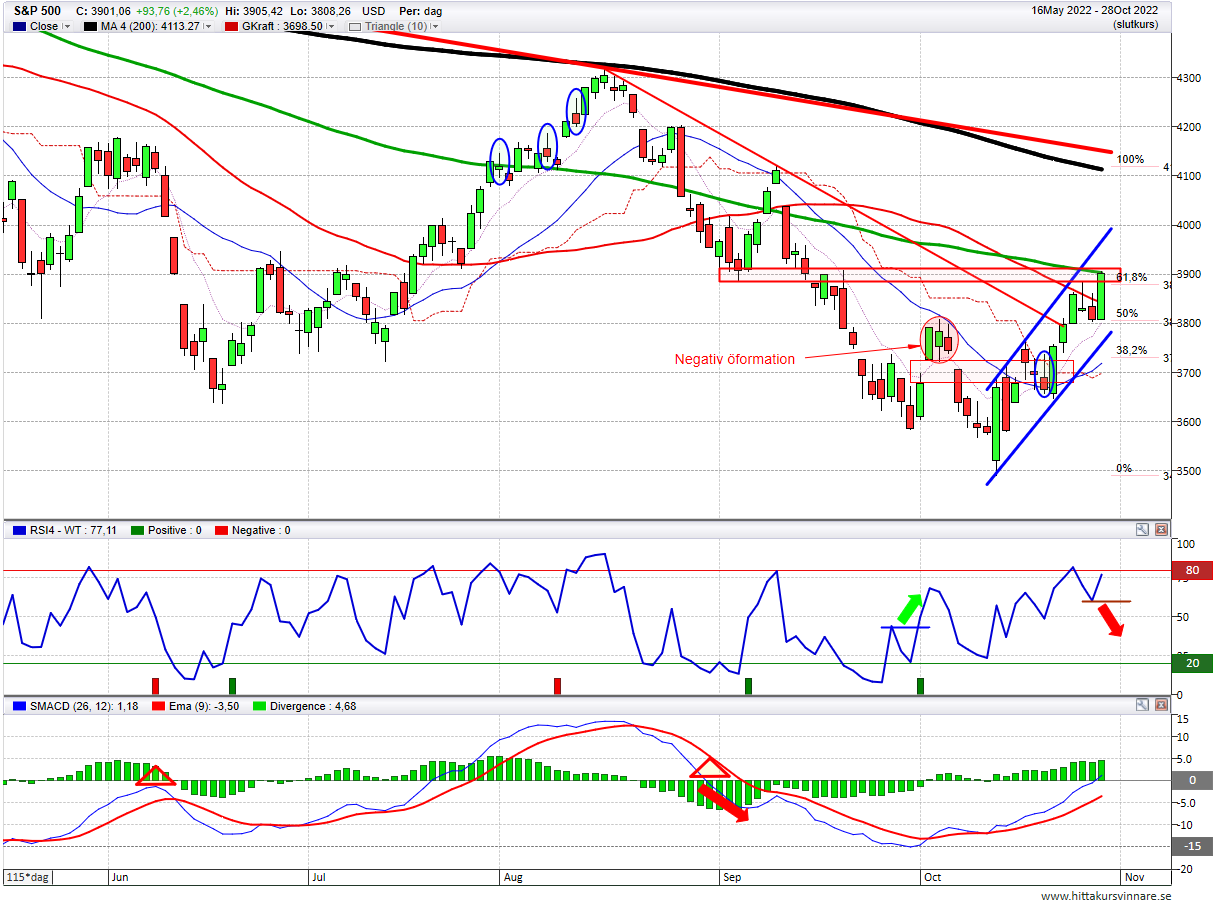Open settings wrench for the RSI4 panel
The height and width of the screenshot is (901, 1216).
(x=1142, y=530)
